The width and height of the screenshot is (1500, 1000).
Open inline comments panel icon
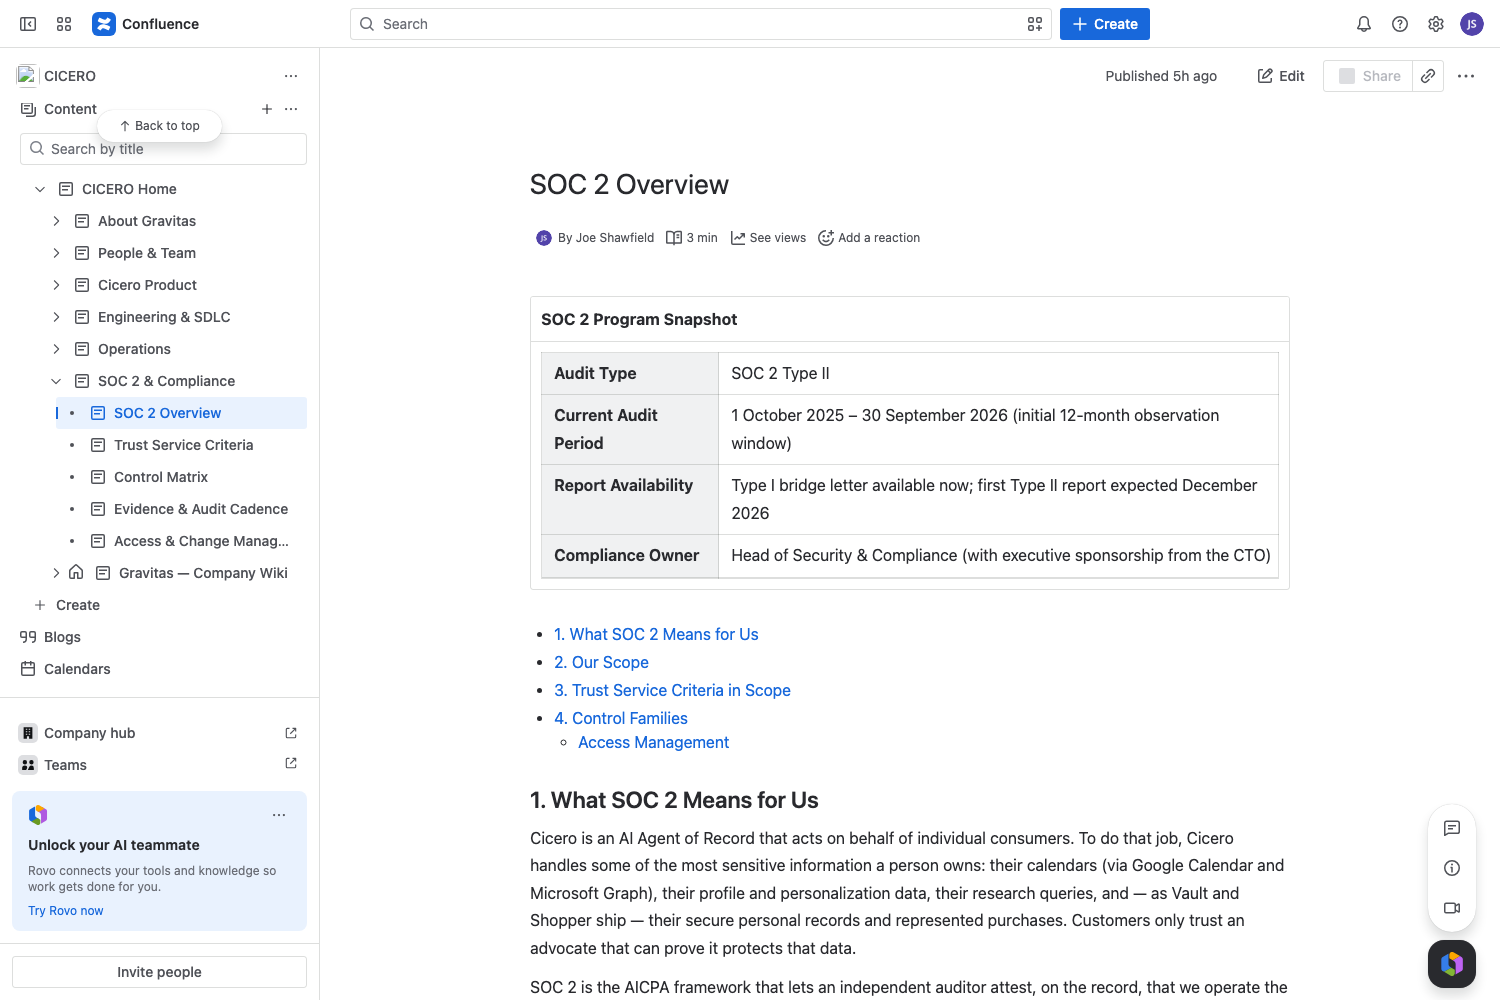point(1452,828)
